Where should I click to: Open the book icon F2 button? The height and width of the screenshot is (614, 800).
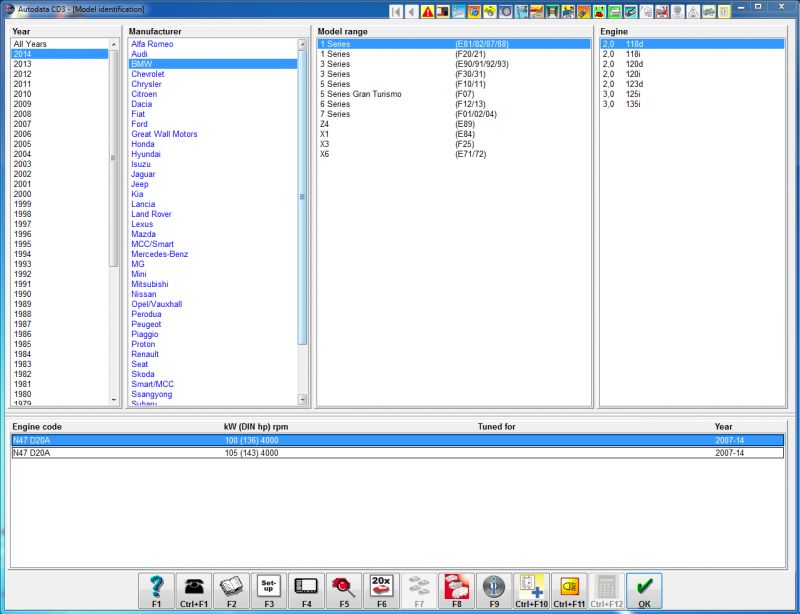tap(232, 591)
